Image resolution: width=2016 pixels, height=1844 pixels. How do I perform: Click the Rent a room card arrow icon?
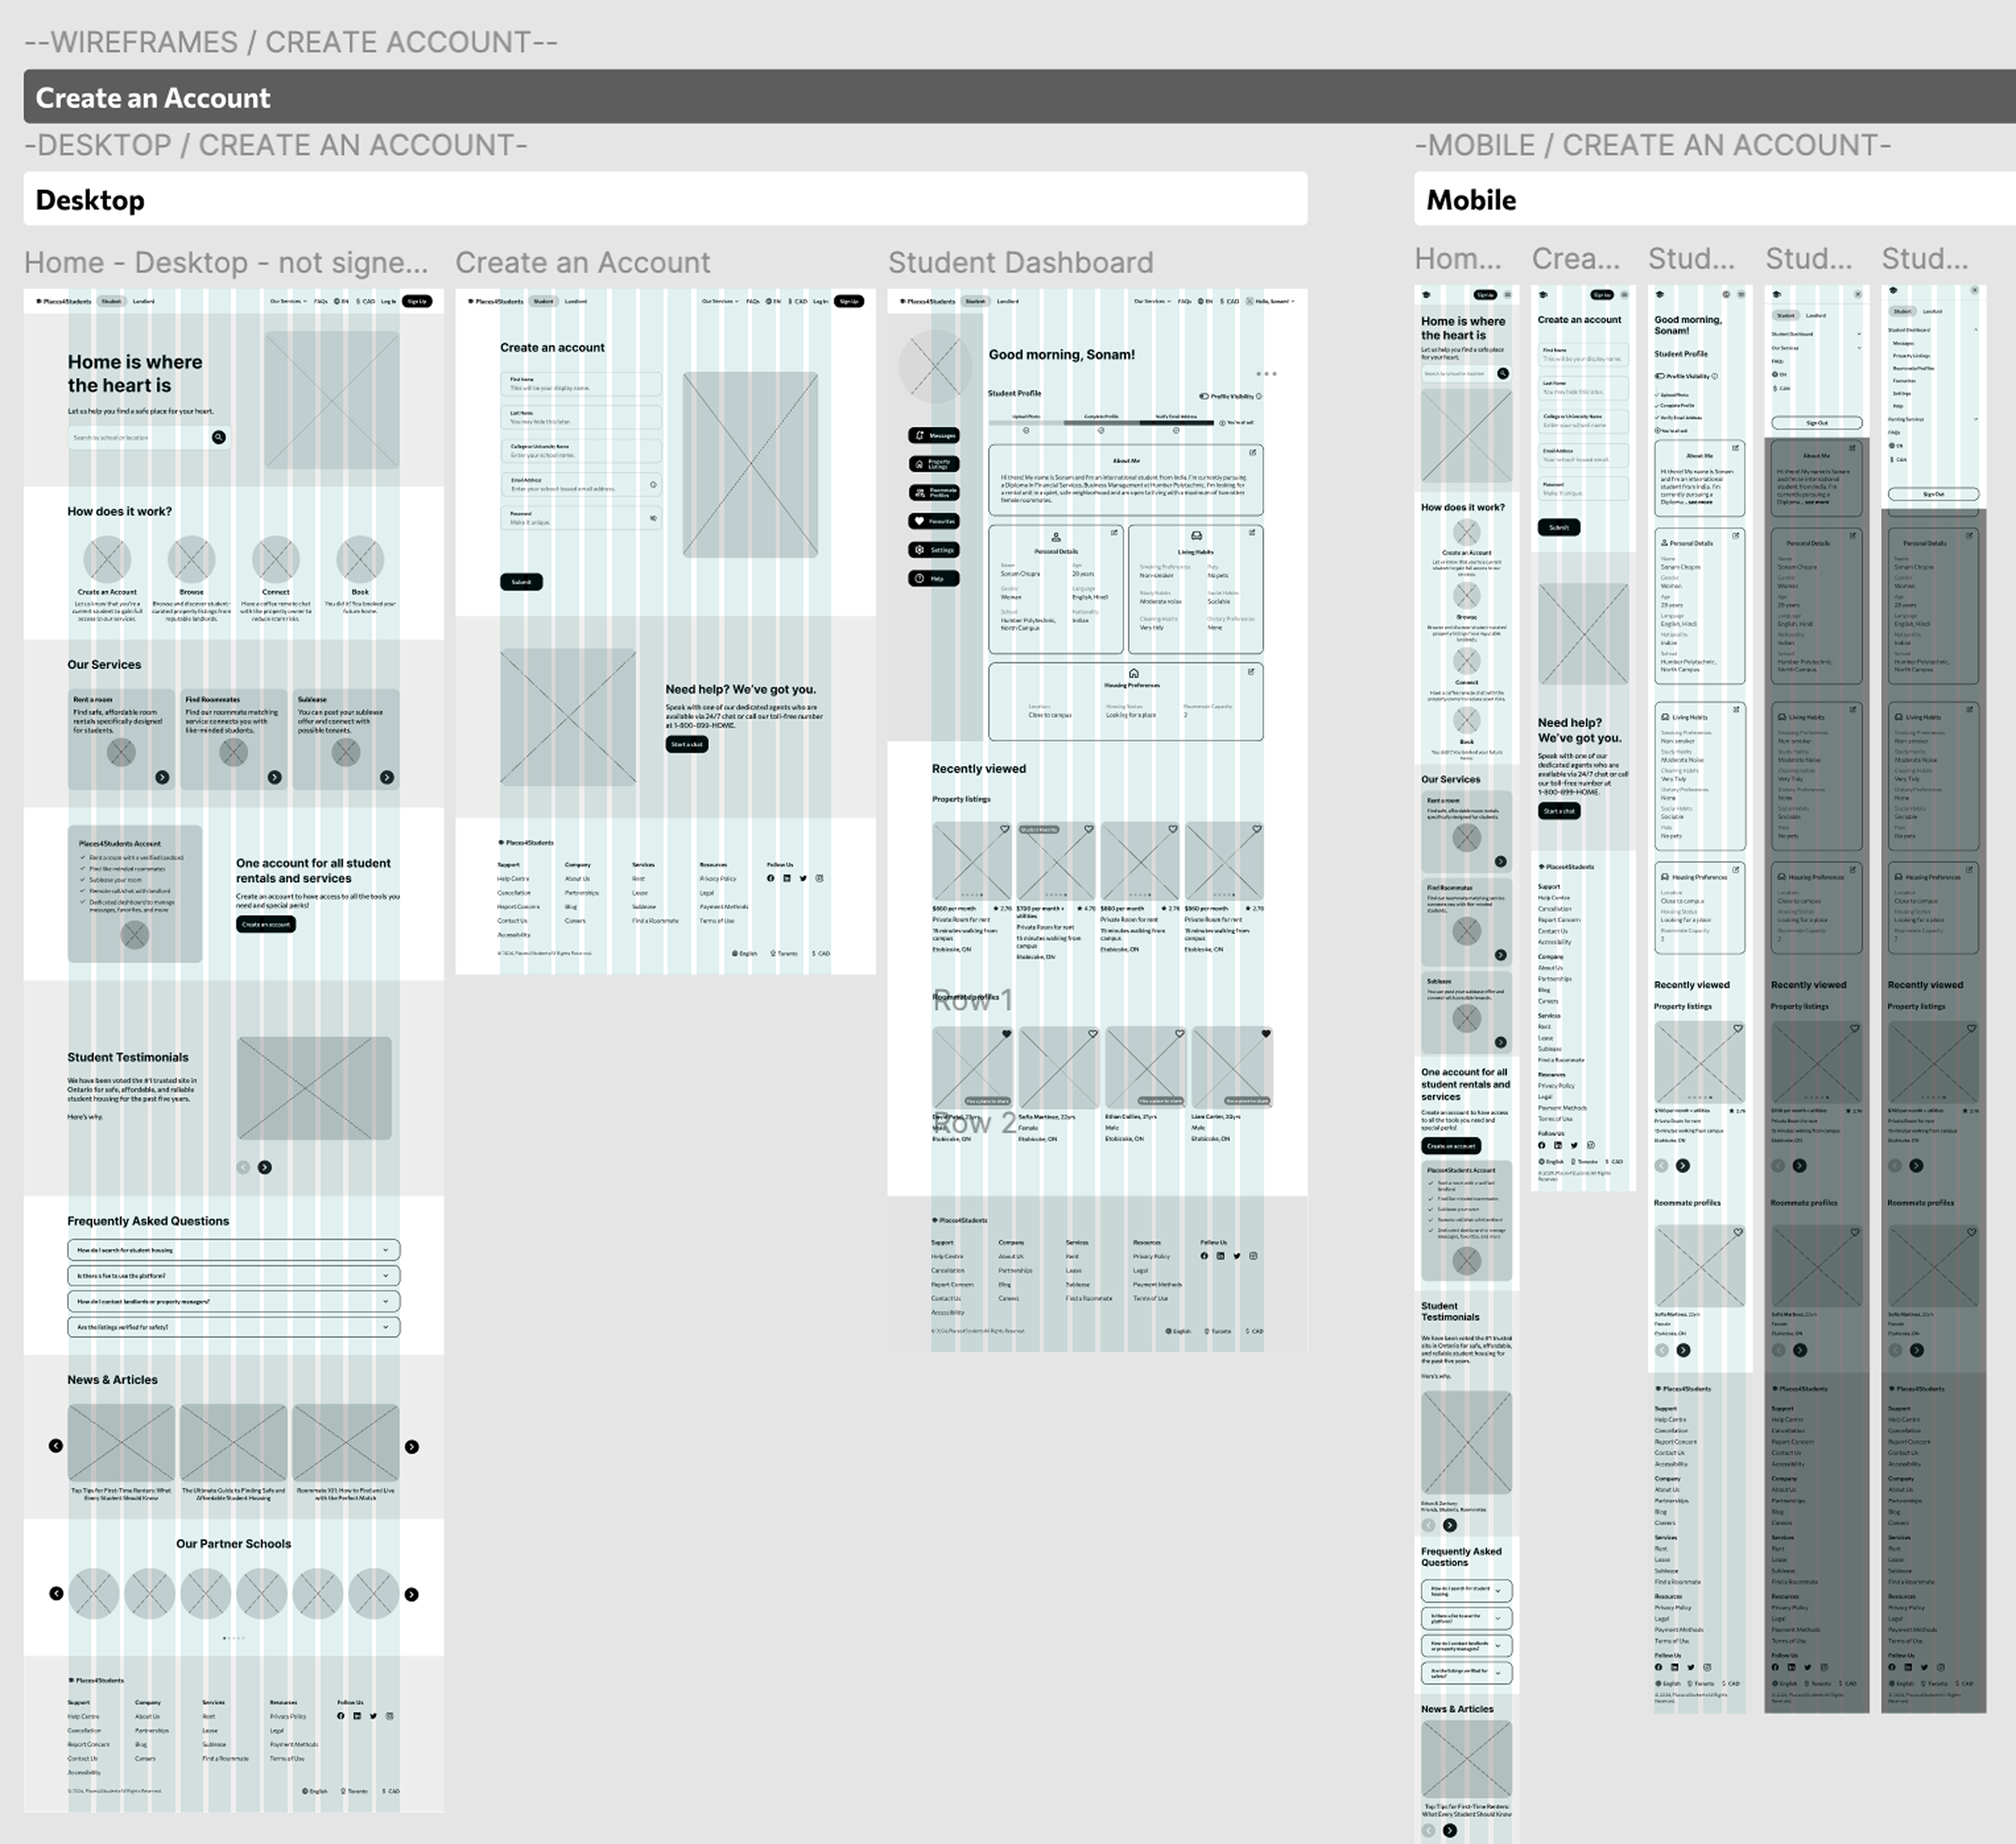coord(162,777)
